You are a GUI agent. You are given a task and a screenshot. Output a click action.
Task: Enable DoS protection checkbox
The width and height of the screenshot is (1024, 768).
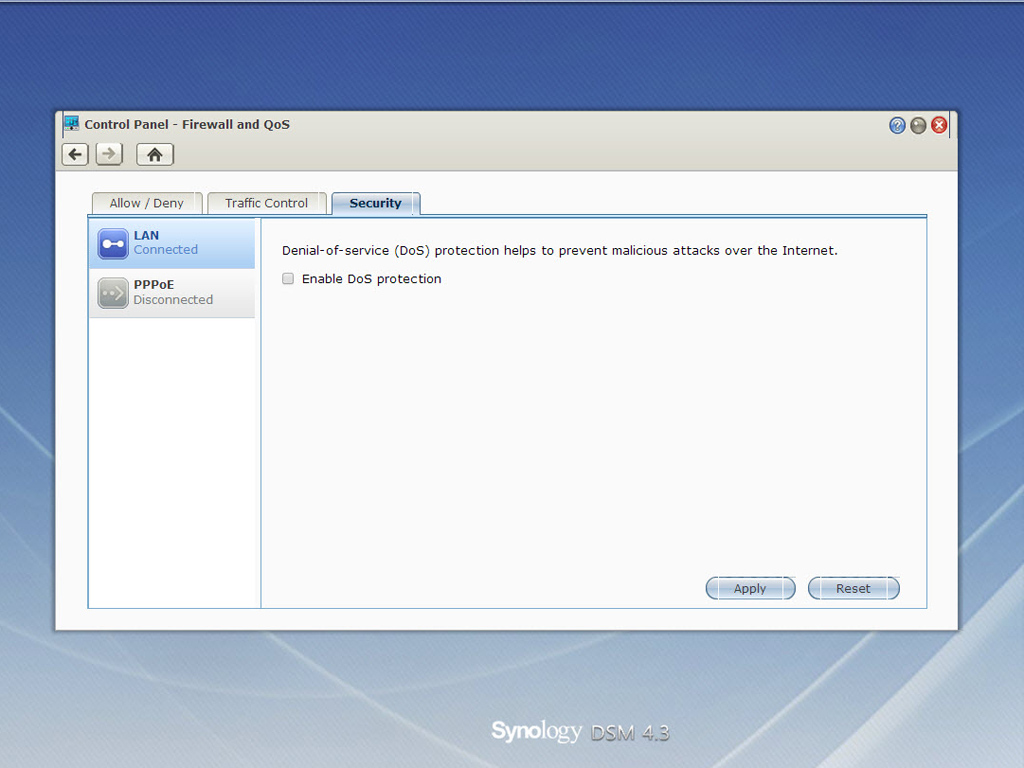(288, 279)
